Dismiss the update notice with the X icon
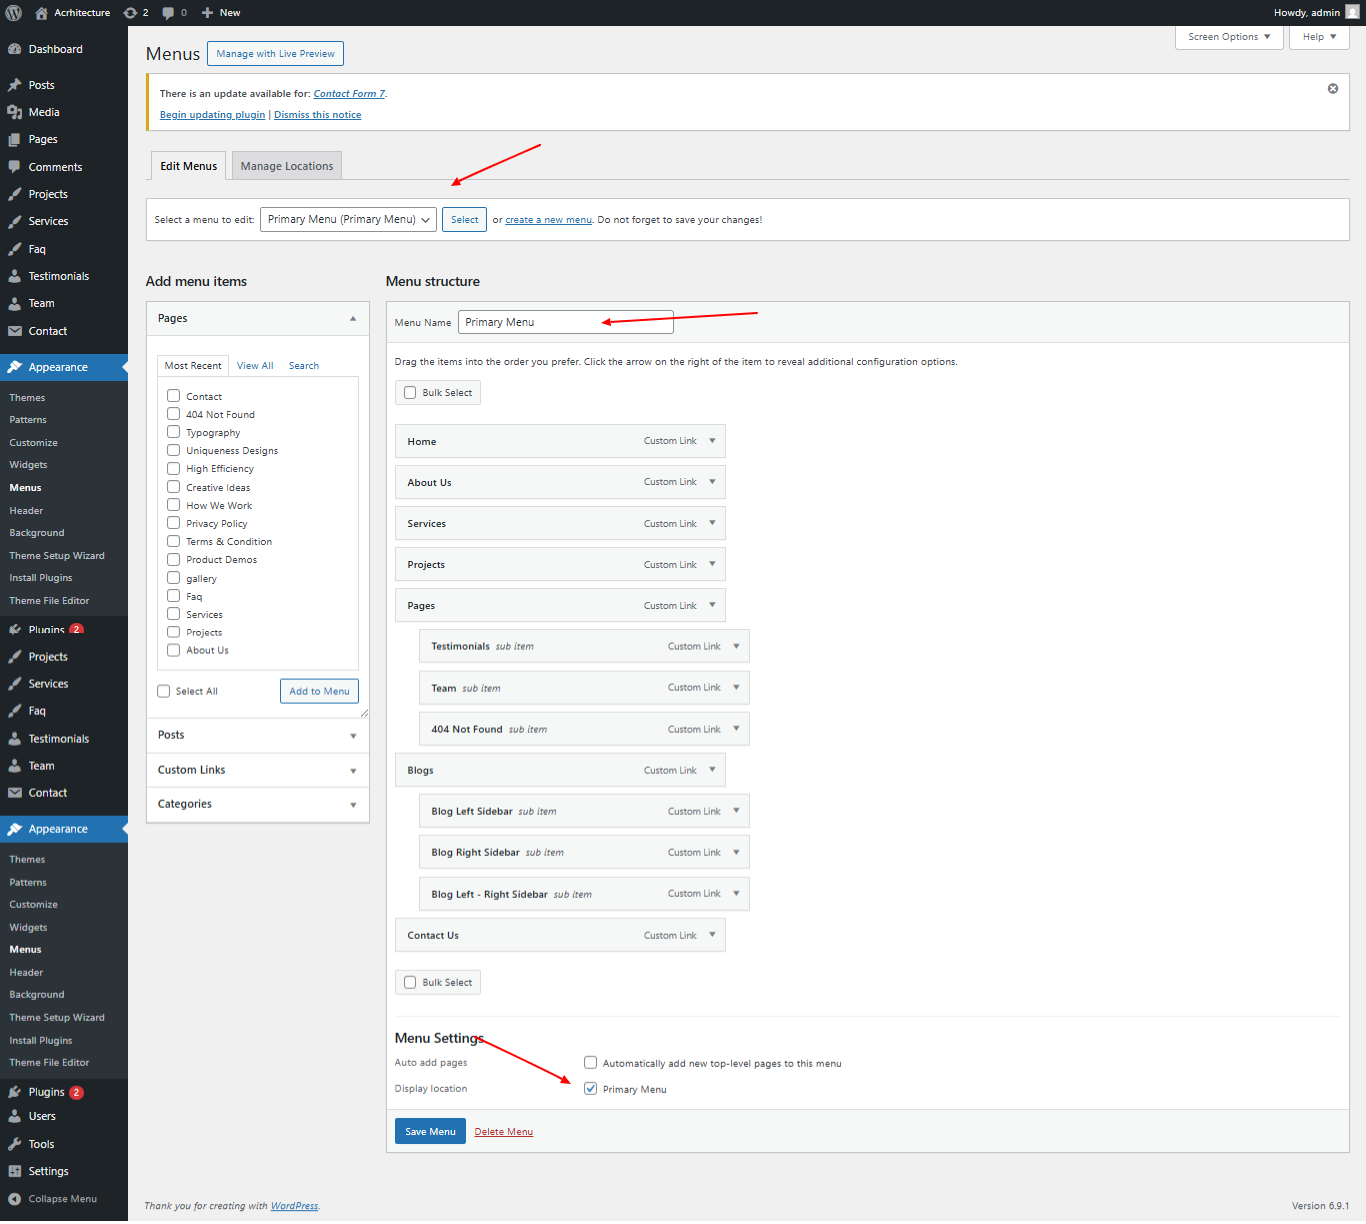 1332,89
